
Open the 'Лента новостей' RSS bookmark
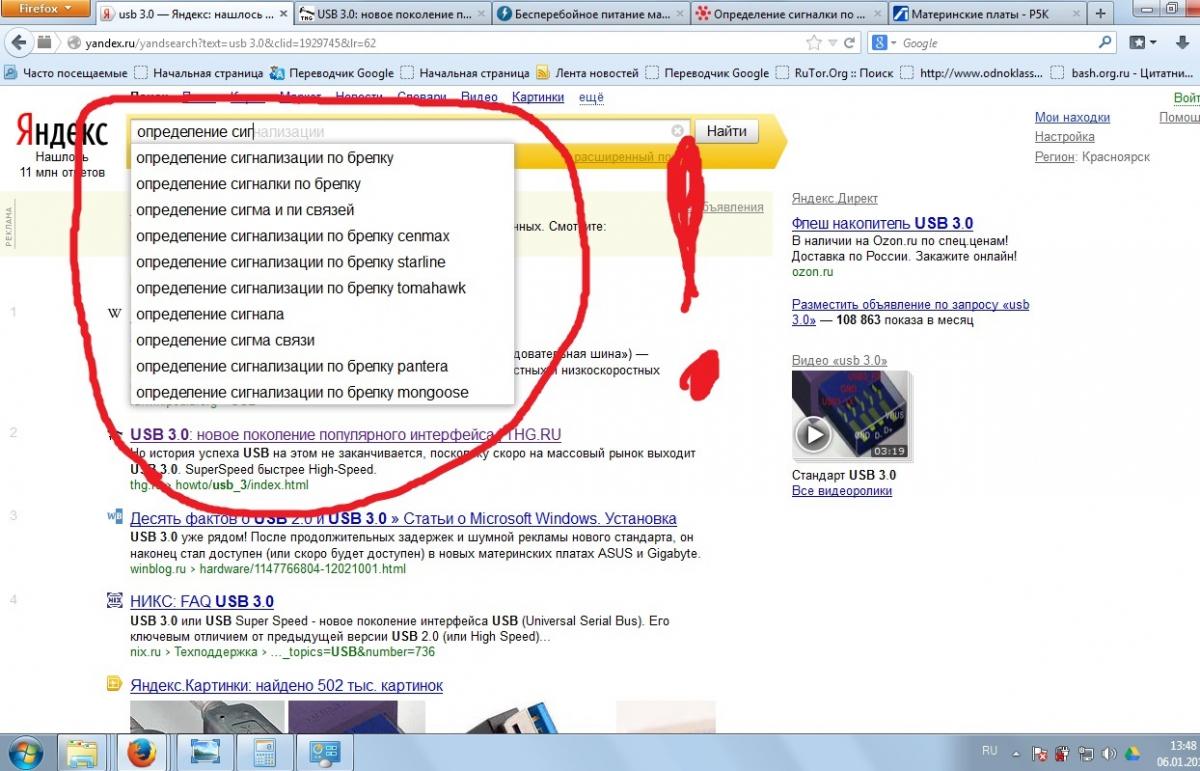pos(587,73)
